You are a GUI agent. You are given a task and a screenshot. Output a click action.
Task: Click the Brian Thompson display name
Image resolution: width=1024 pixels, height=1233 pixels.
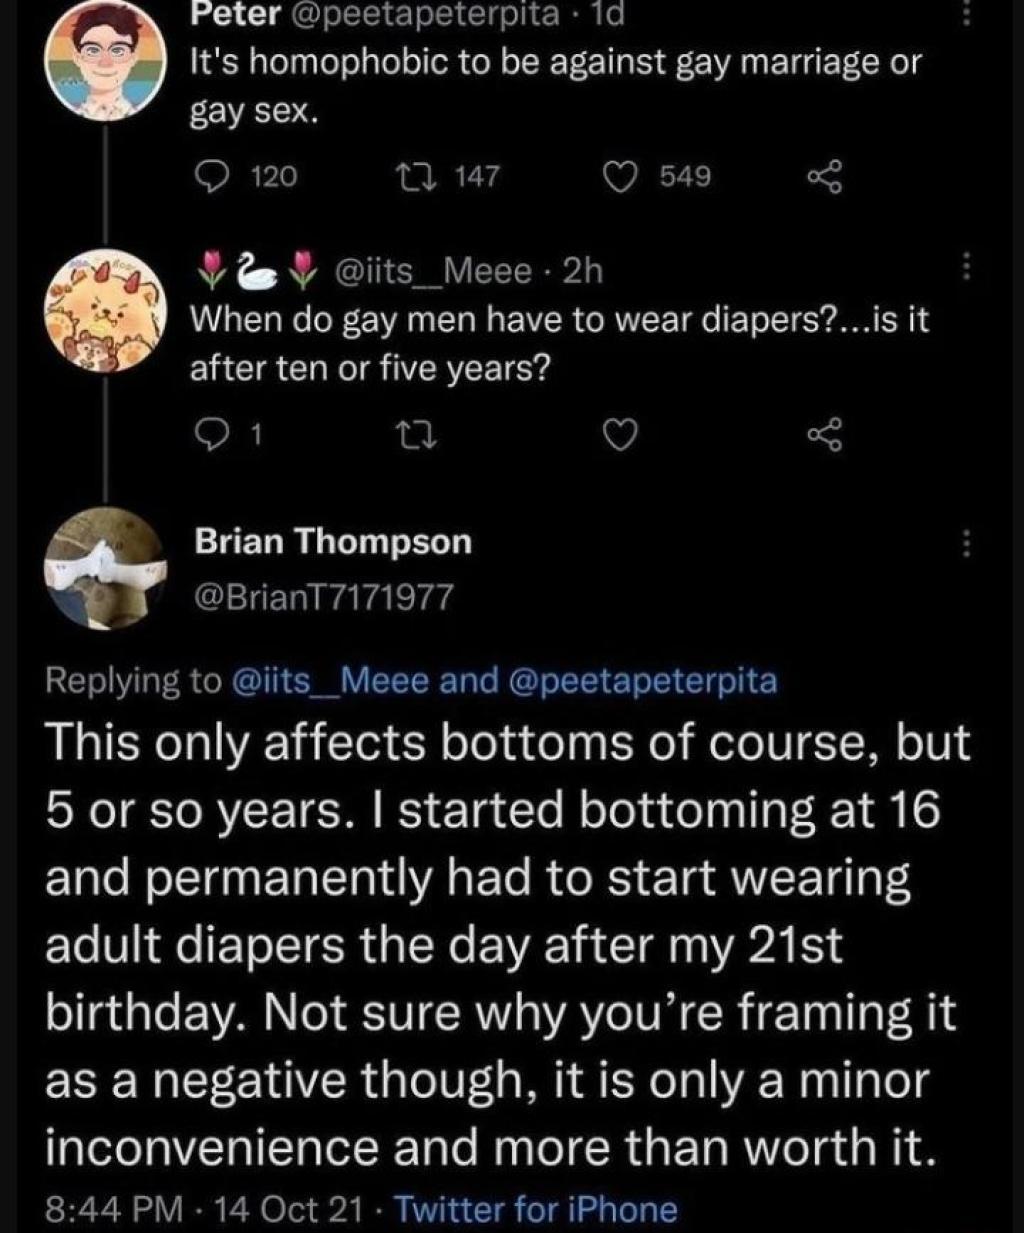pos(332,542)
